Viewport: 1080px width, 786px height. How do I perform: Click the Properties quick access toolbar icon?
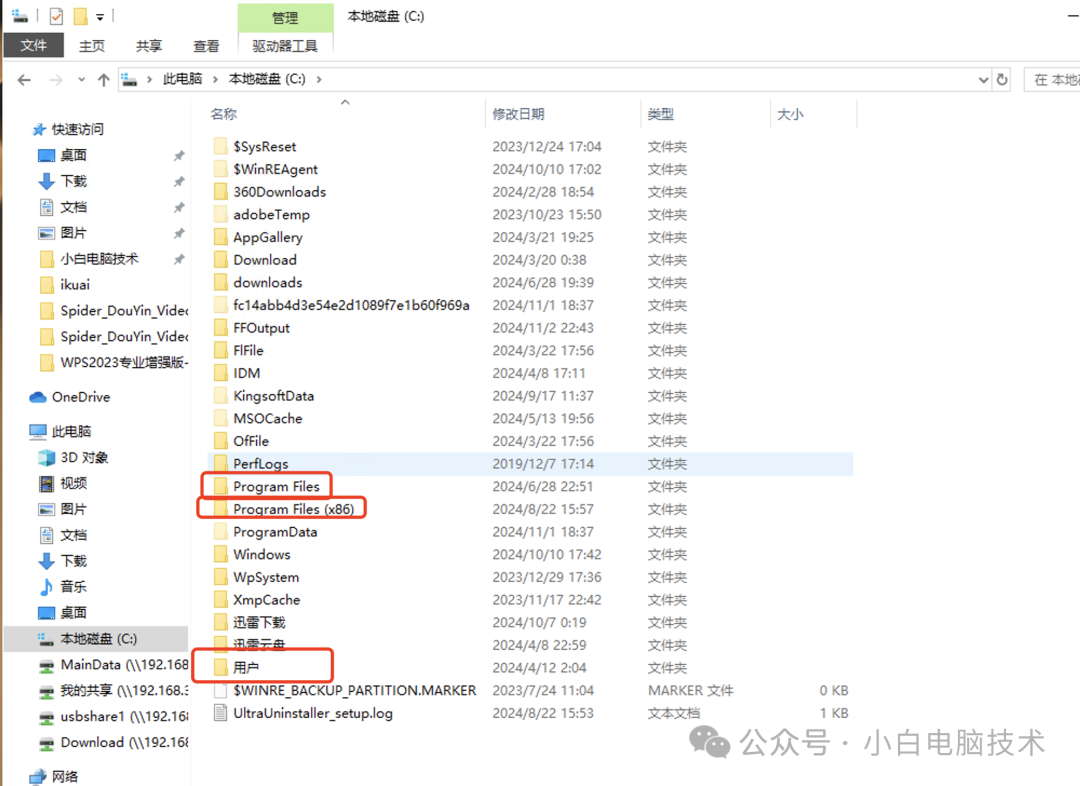56,16
